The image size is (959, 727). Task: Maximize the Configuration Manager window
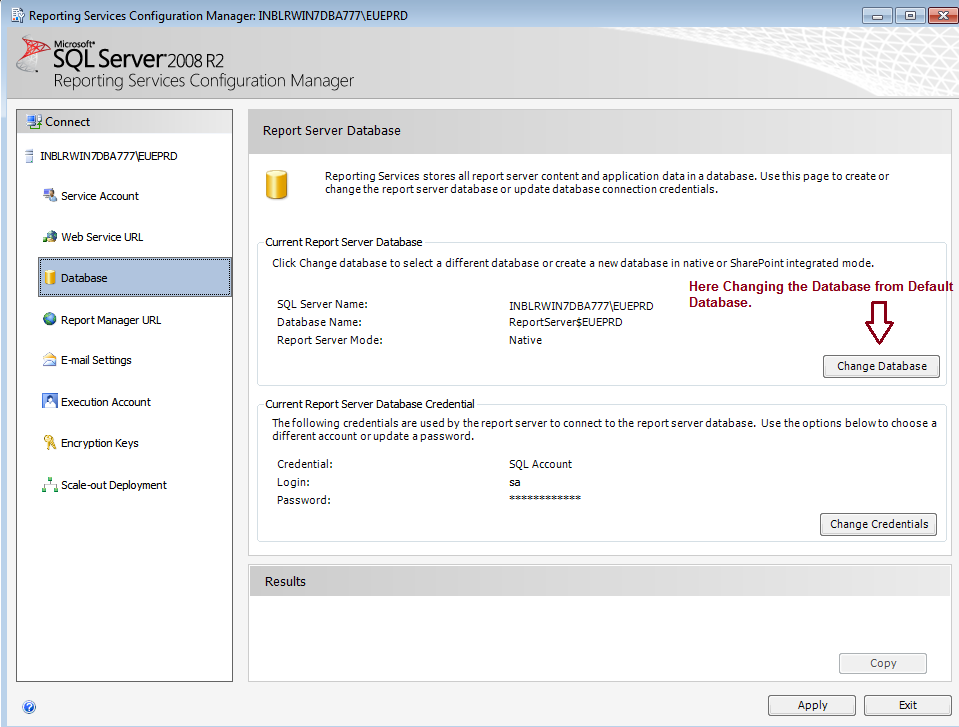[910, 15]
